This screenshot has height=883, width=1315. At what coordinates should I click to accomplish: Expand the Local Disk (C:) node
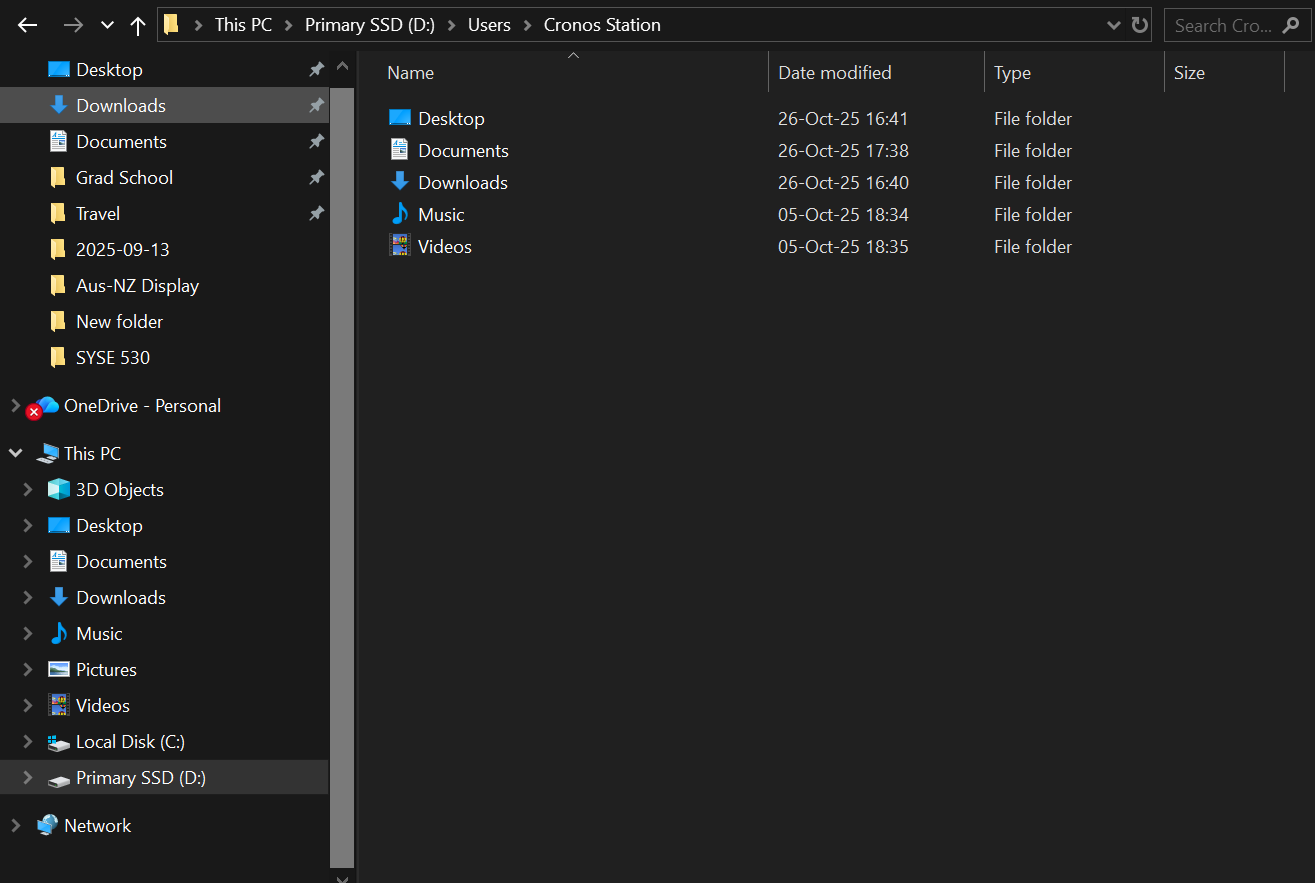pos(28,741)
